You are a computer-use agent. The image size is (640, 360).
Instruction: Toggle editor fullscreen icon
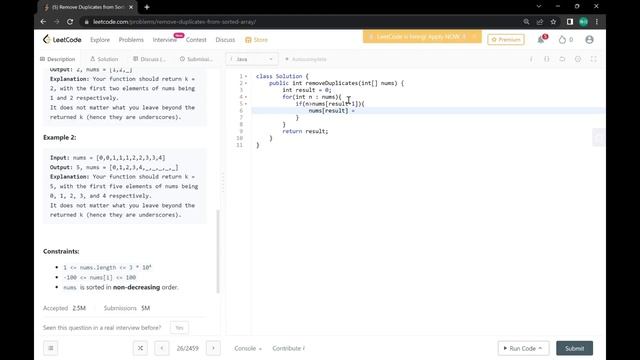click(x=593, y=59)
